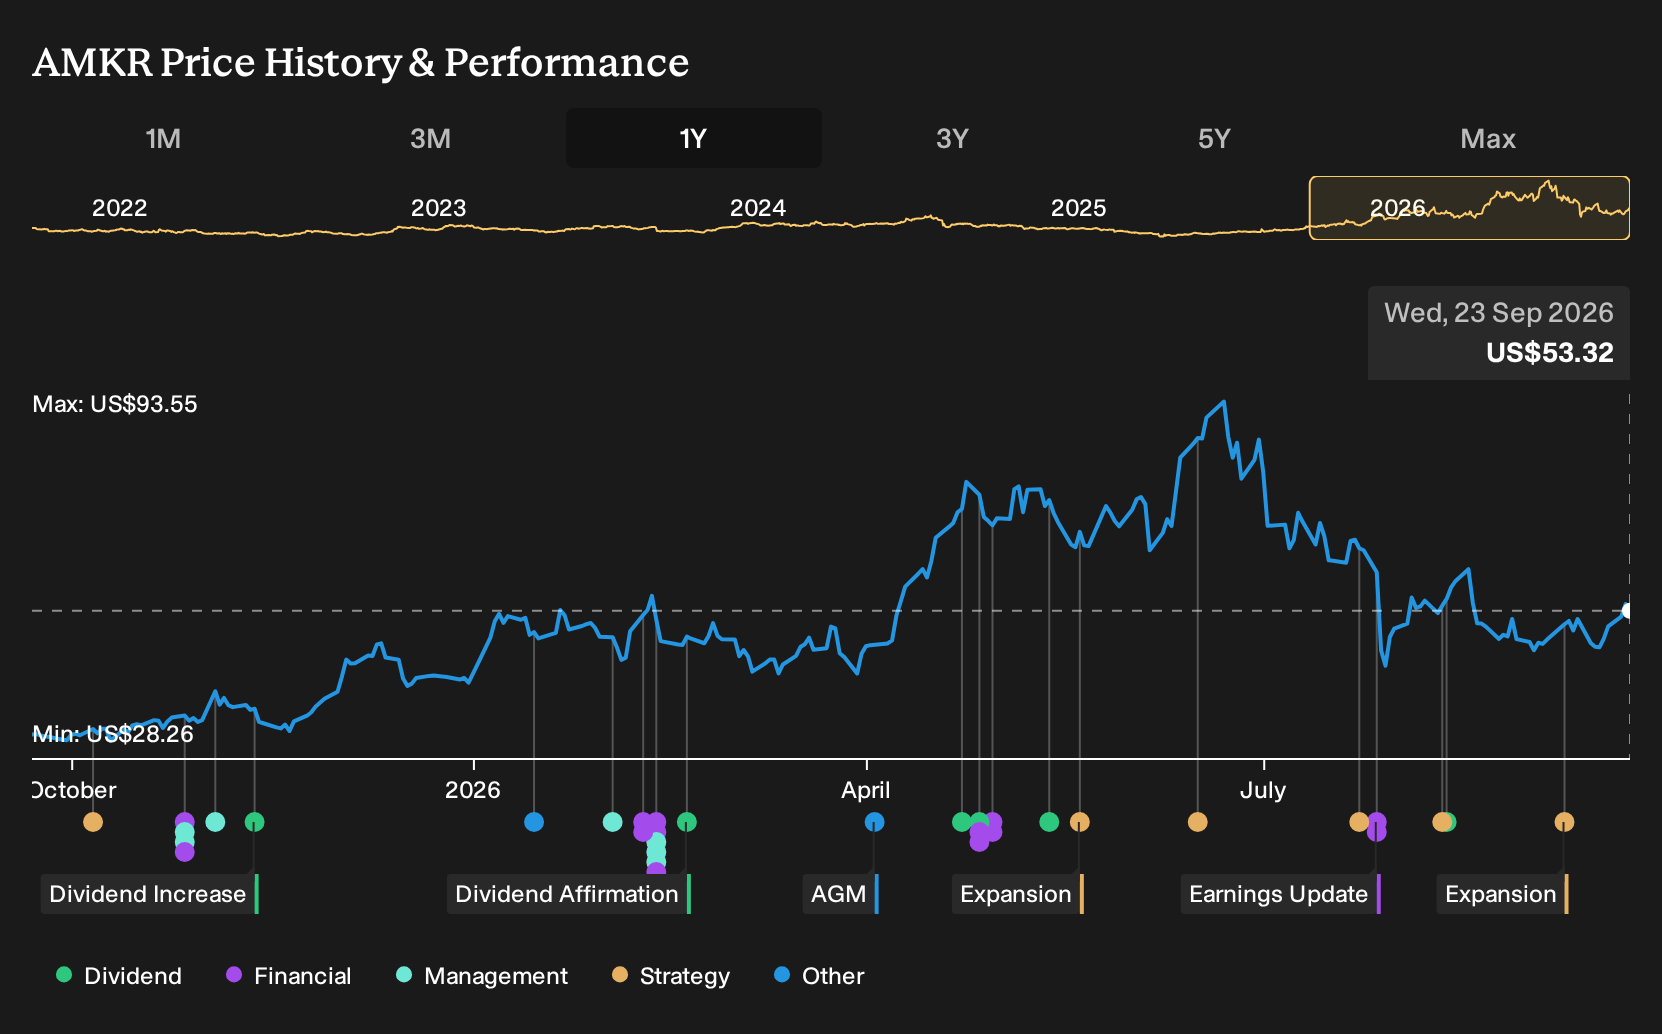The image size is (1662, 1034).
Task: Toggle Strategy legend filter
Action: point(671,976)
